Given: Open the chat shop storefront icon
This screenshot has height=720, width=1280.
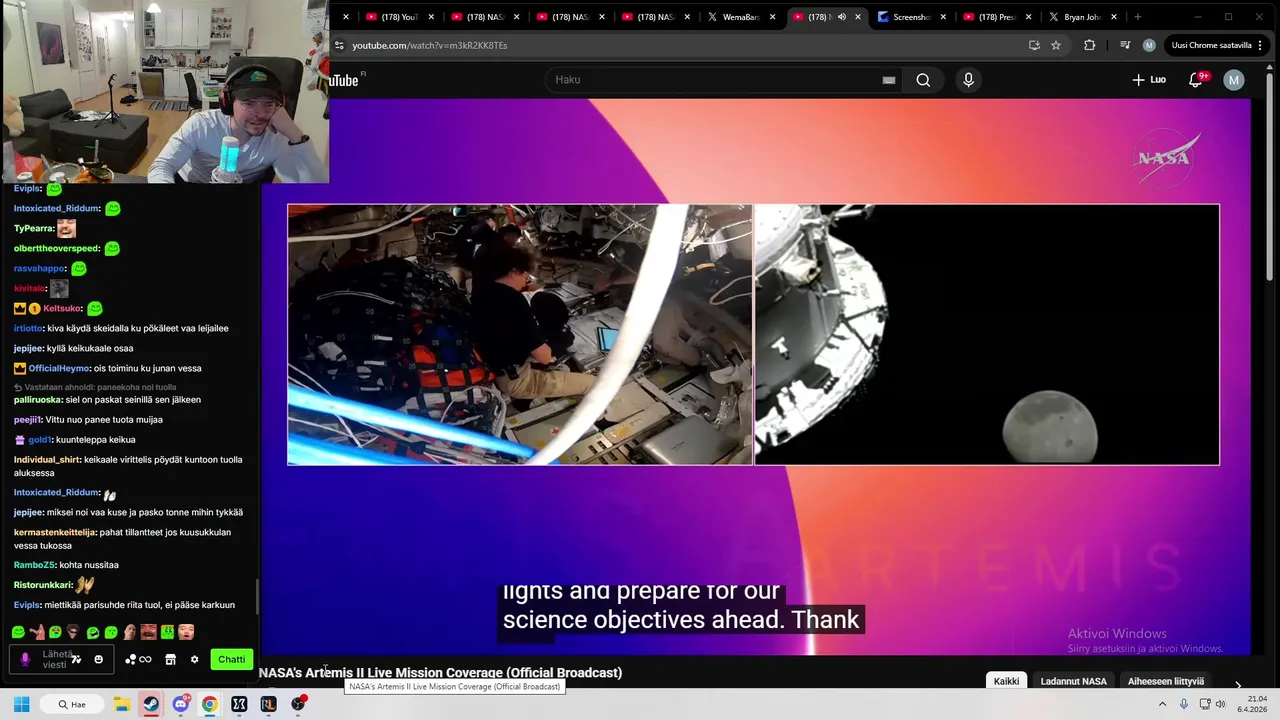Looking at the screenshot, I should coord(170,659).
